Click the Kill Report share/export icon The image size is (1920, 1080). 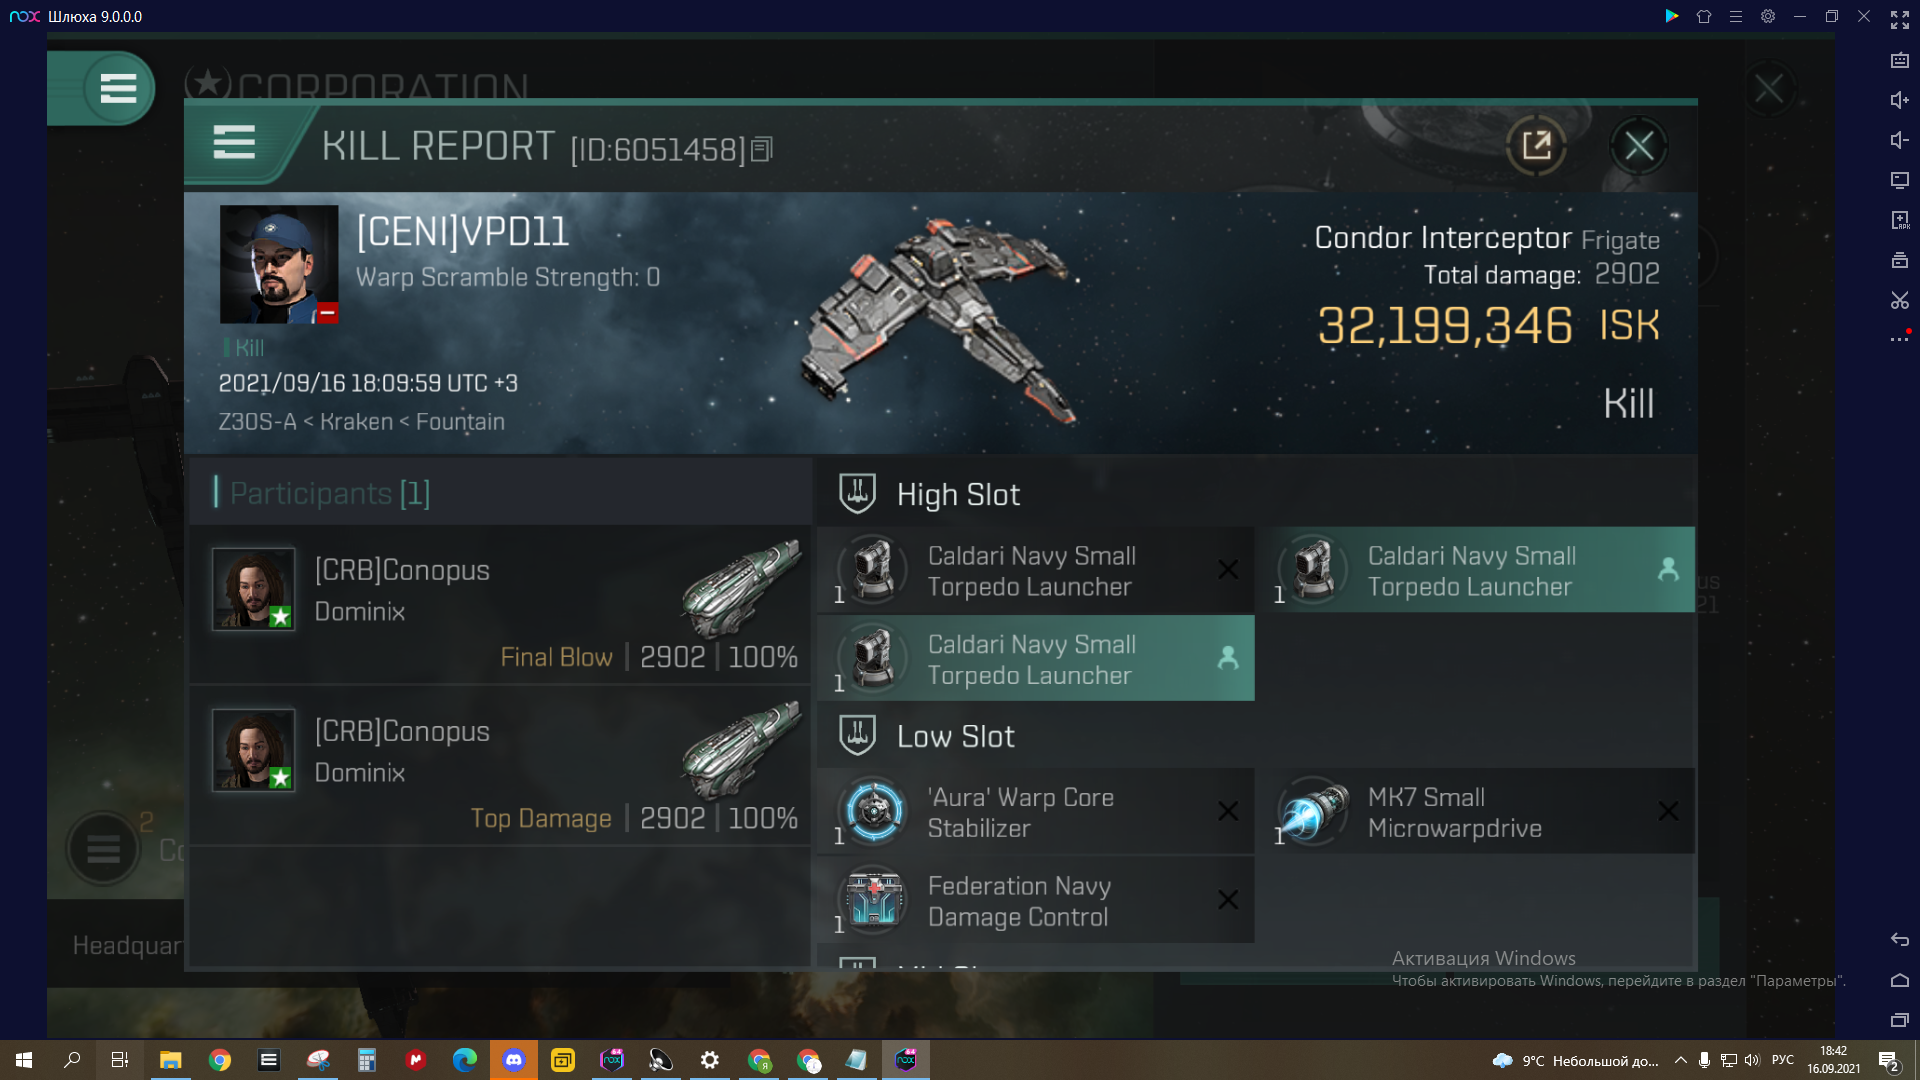(x=1534, y=145)
